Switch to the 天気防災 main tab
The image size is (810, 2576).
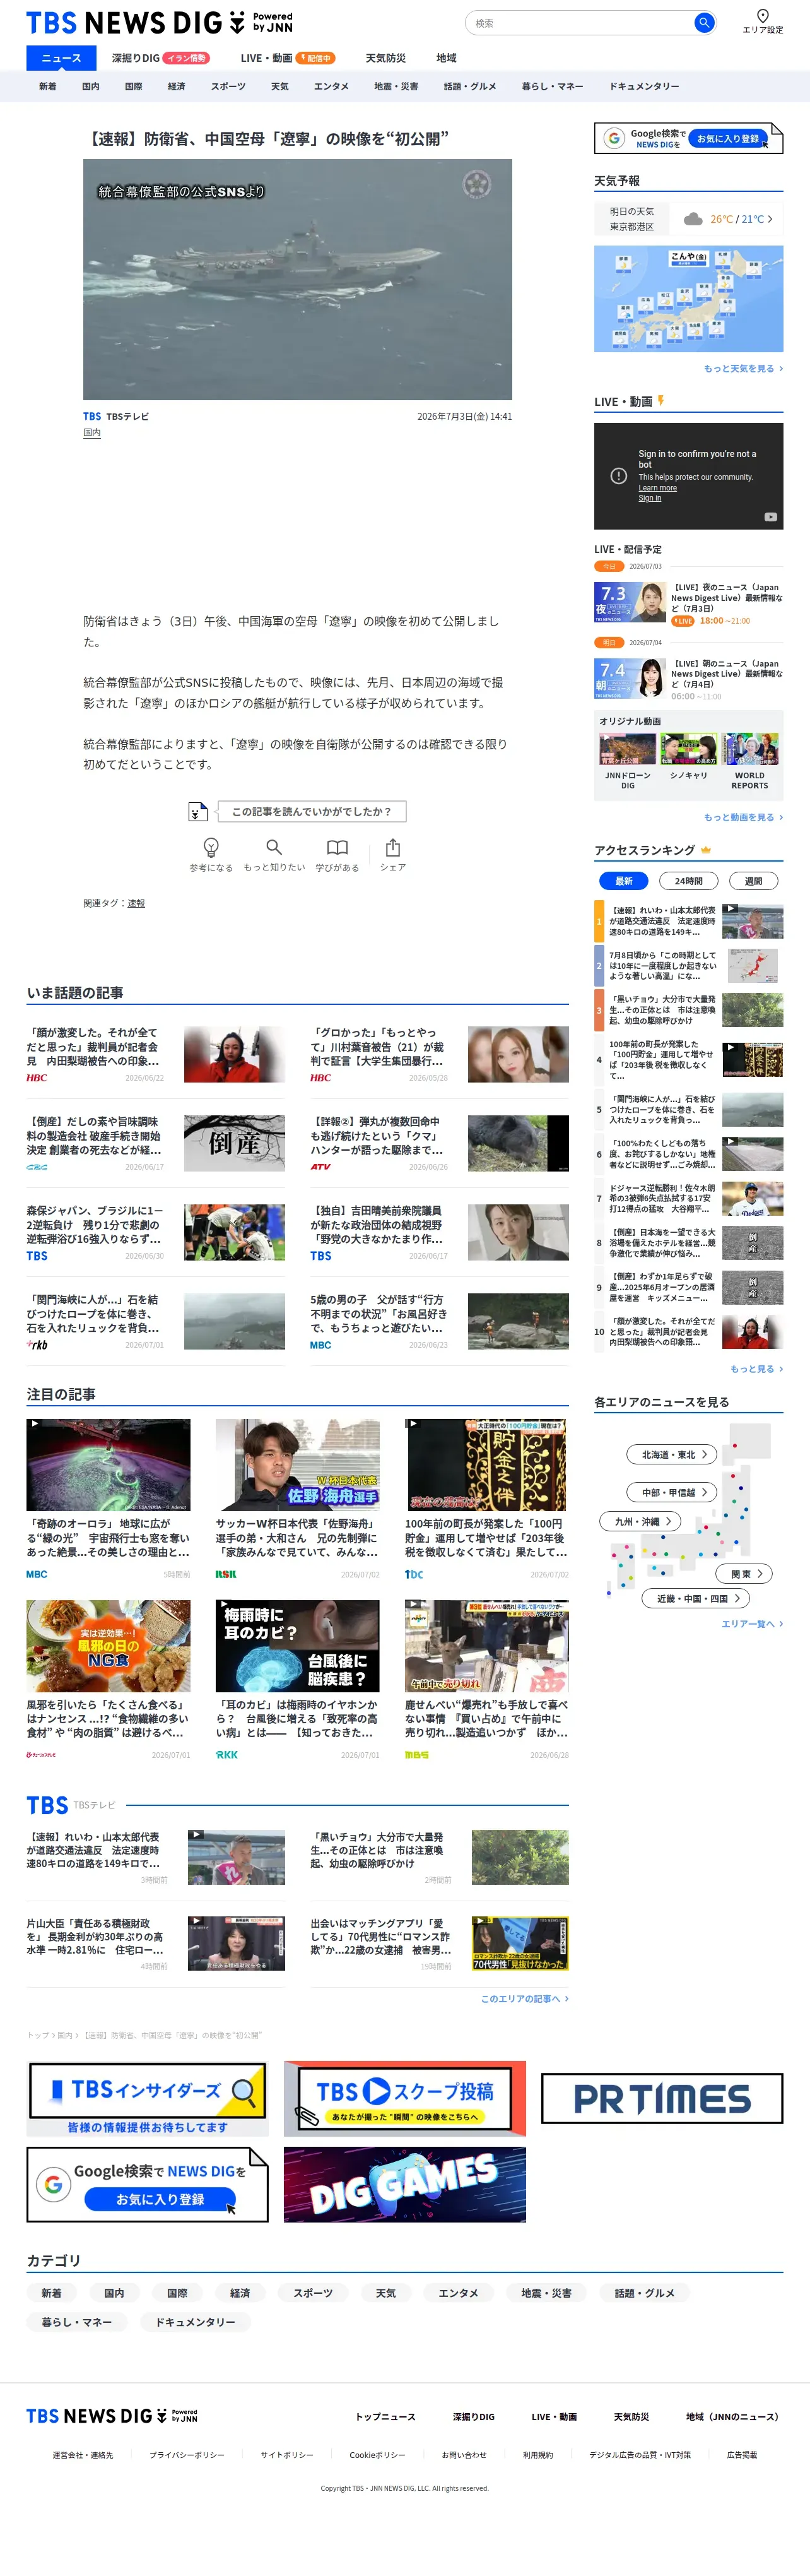(x=386, y=58)
